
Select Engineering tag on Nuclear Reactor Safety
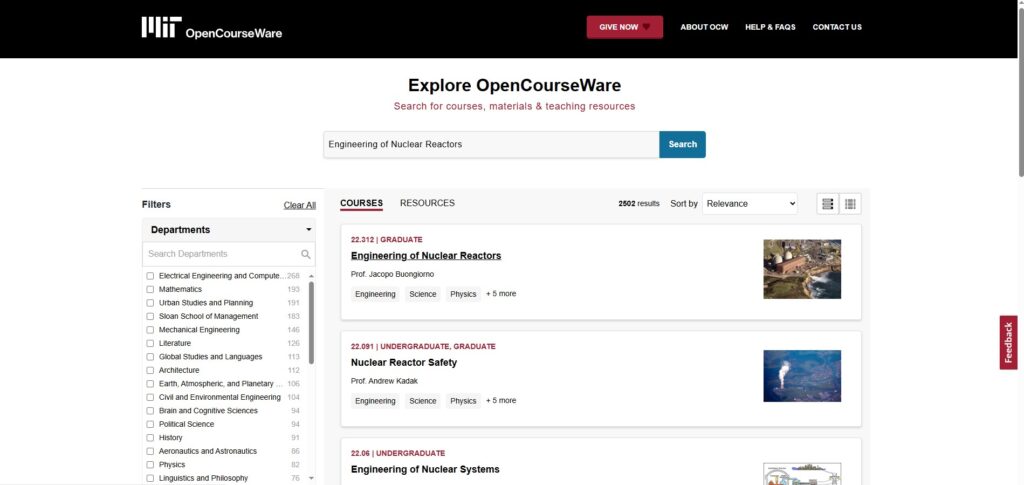(x=375, y=401)
